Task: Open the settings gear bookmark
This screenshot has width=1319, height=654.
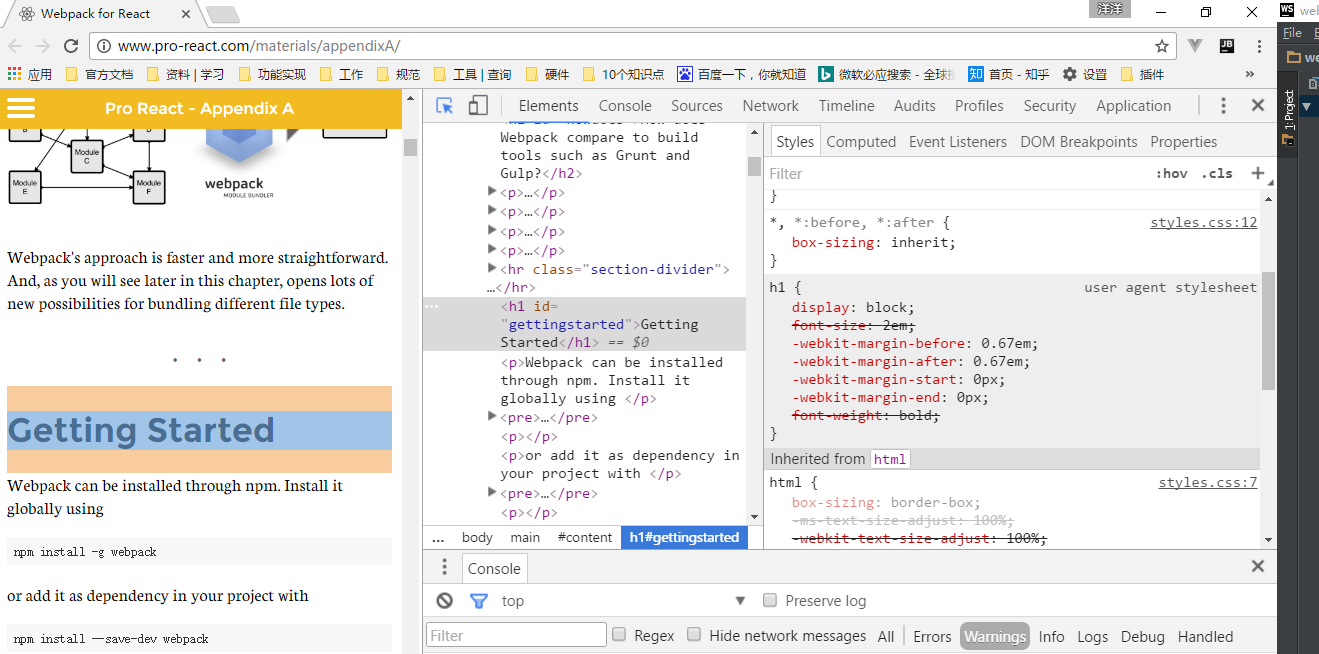Action: (x=1084, y=74)
